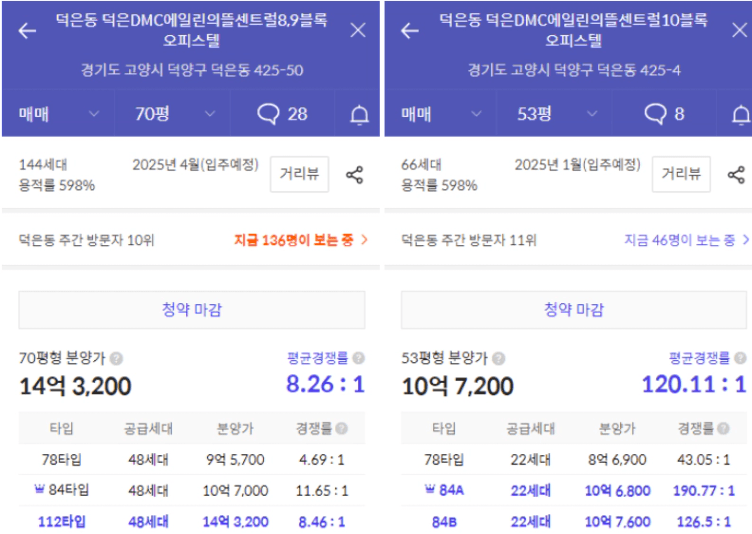Screen dimensions: 752x534
Task: Click 덕은동 주간 방문자 10위 text
Action: [86, 240]
